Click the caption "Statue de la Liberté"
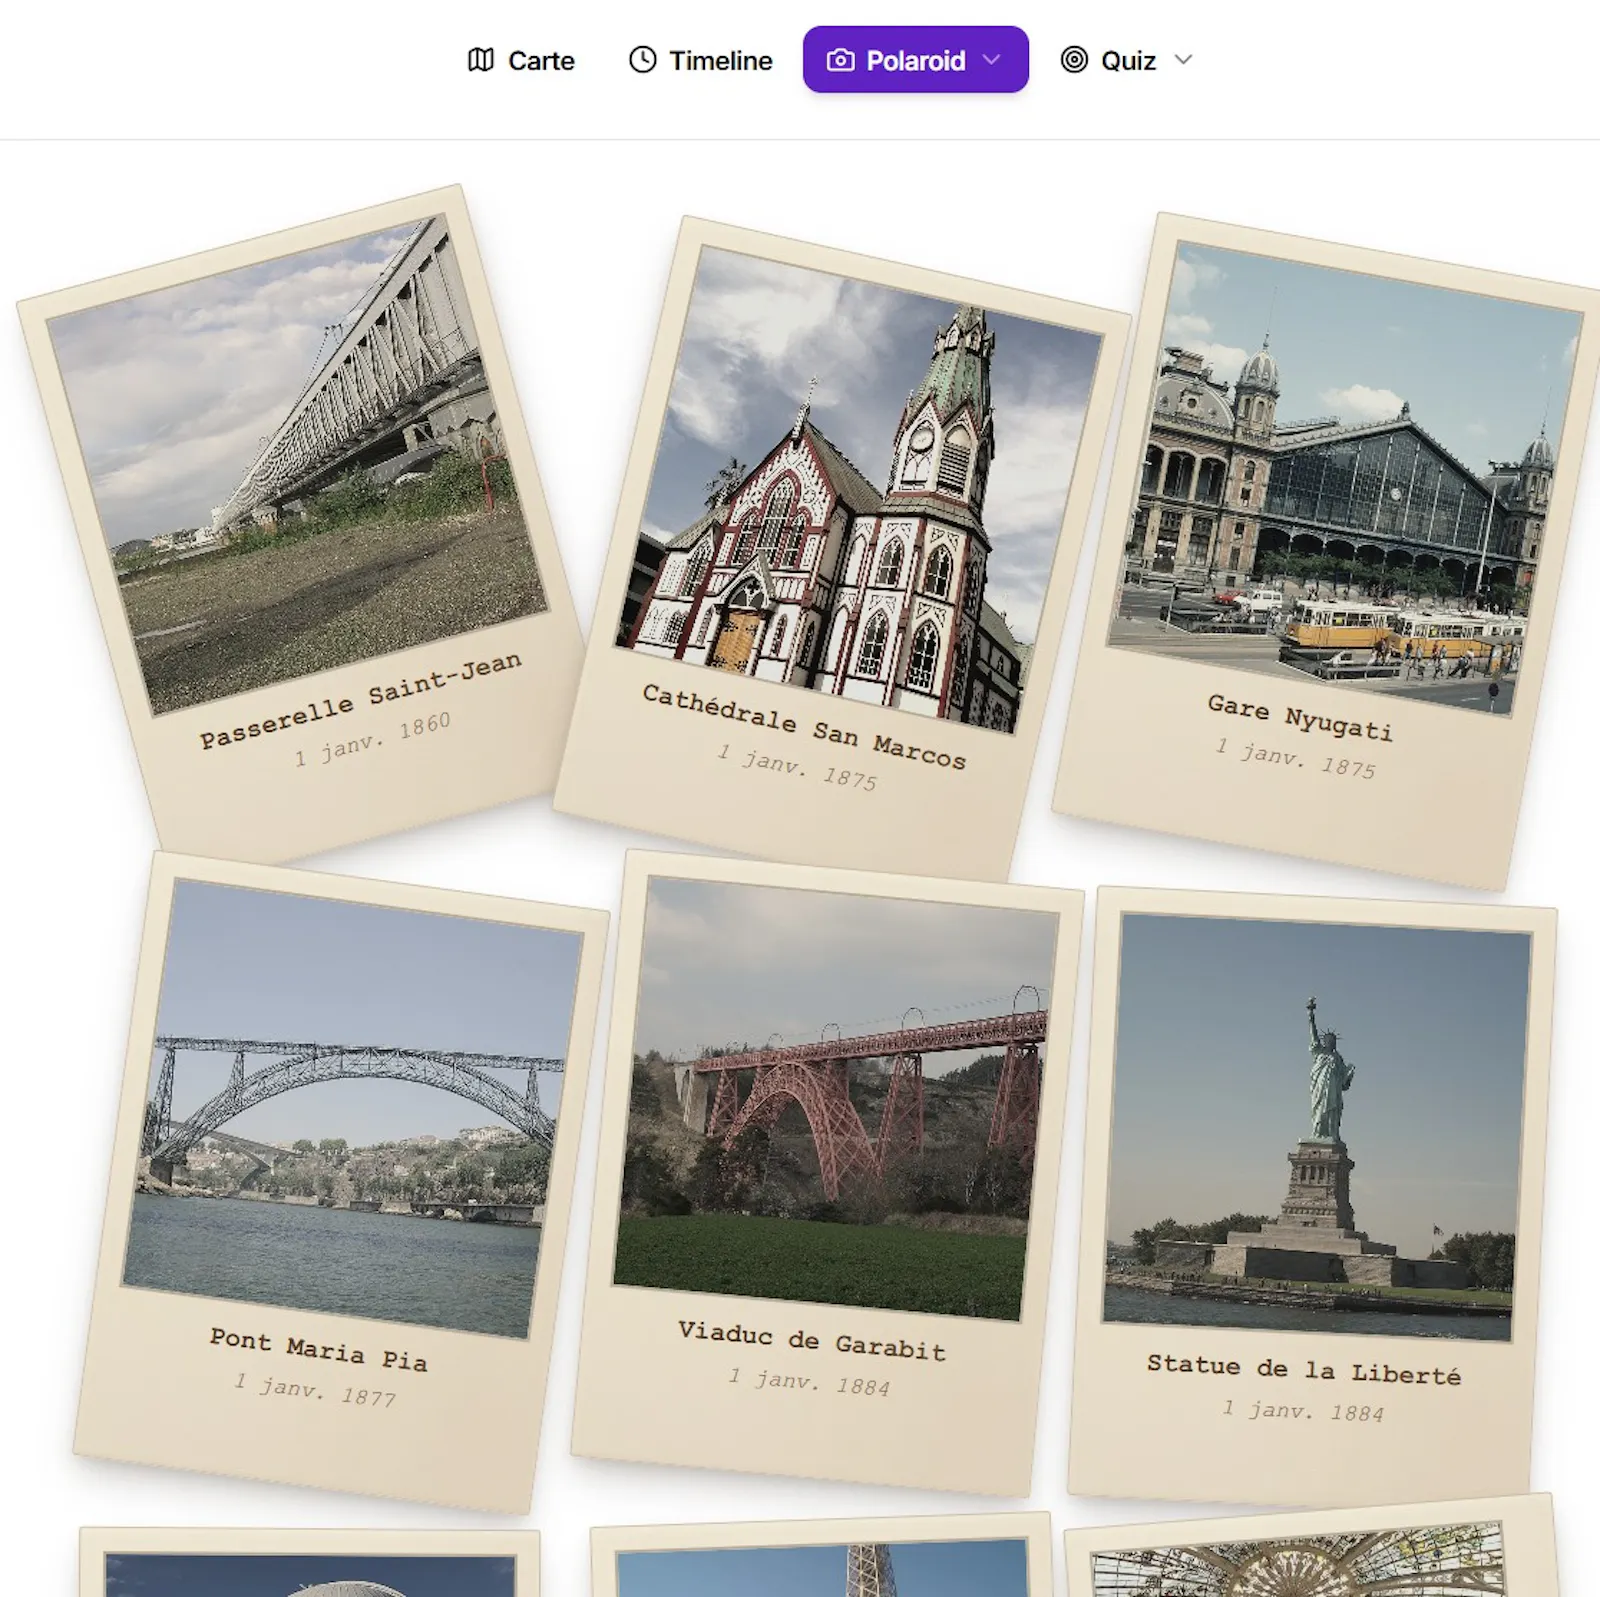1600x1597 pixels. 1304,1369
